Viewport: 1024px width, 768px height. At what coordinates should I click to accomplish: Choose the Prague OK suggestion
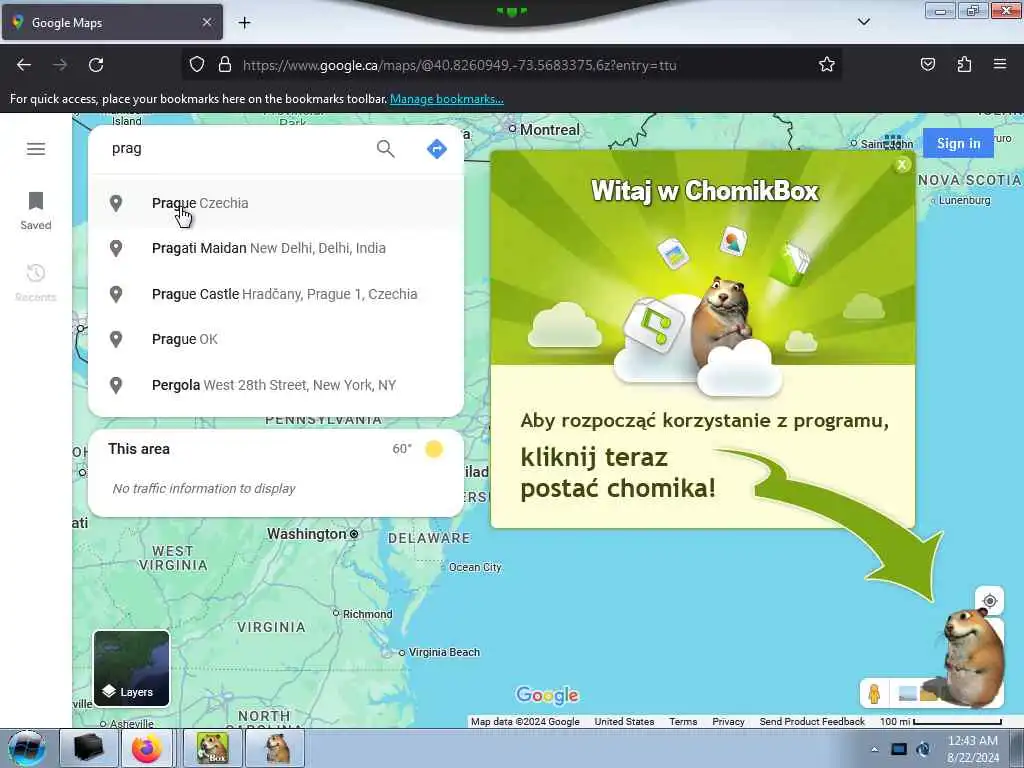[x=276, y=340]
